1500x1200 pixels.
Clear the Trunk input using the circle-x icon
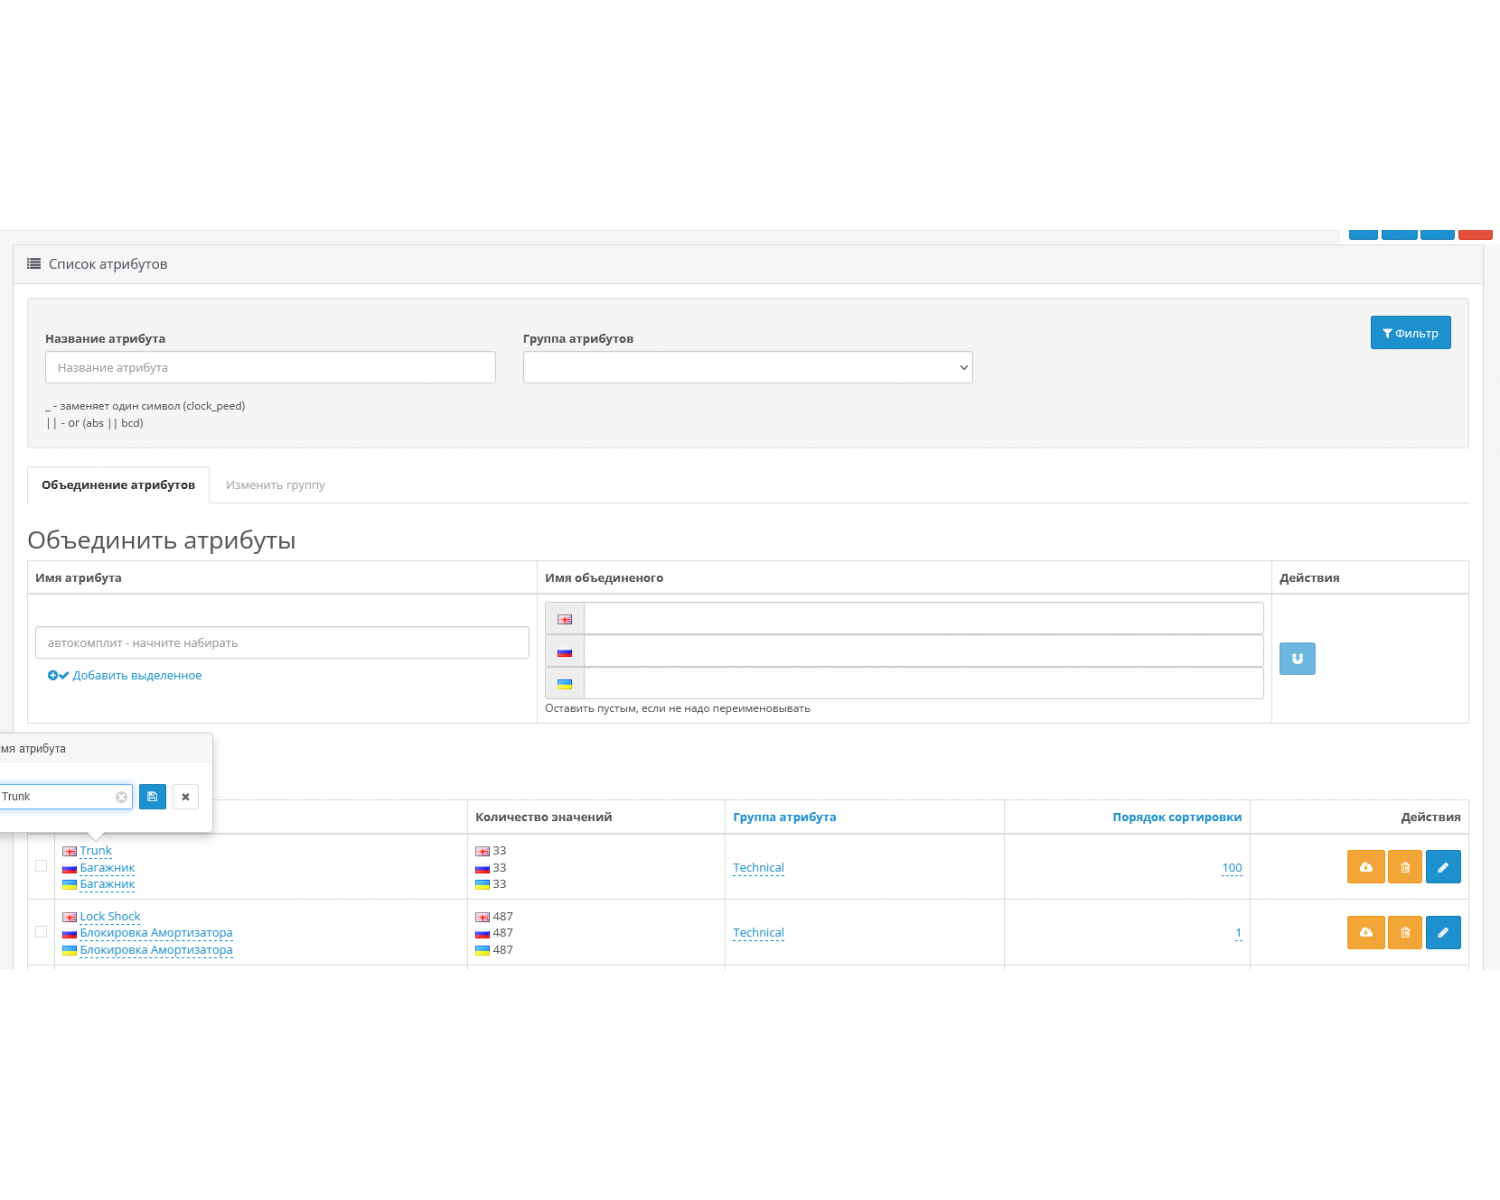(x=121, y=796)
